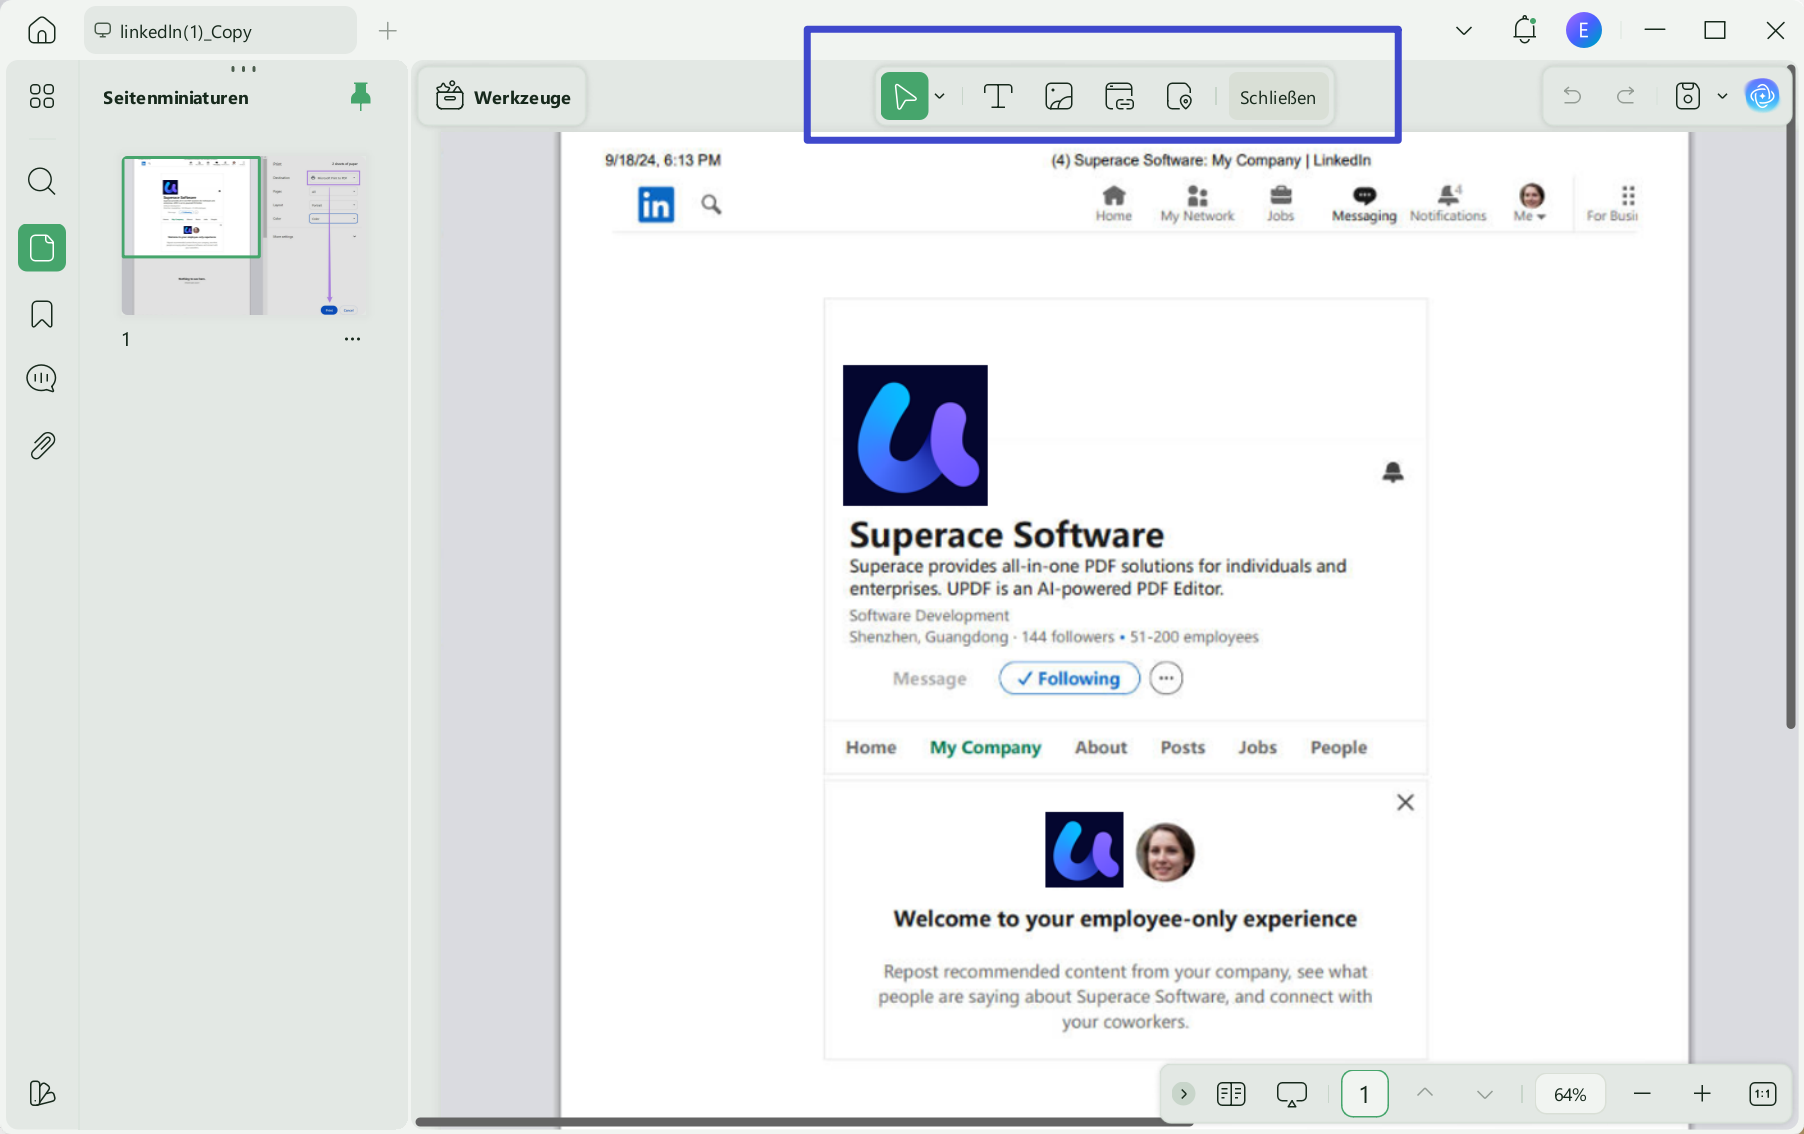The image size is (1804, 1134).
Task: Click the page number field showing 1
Action: 1364,1094
